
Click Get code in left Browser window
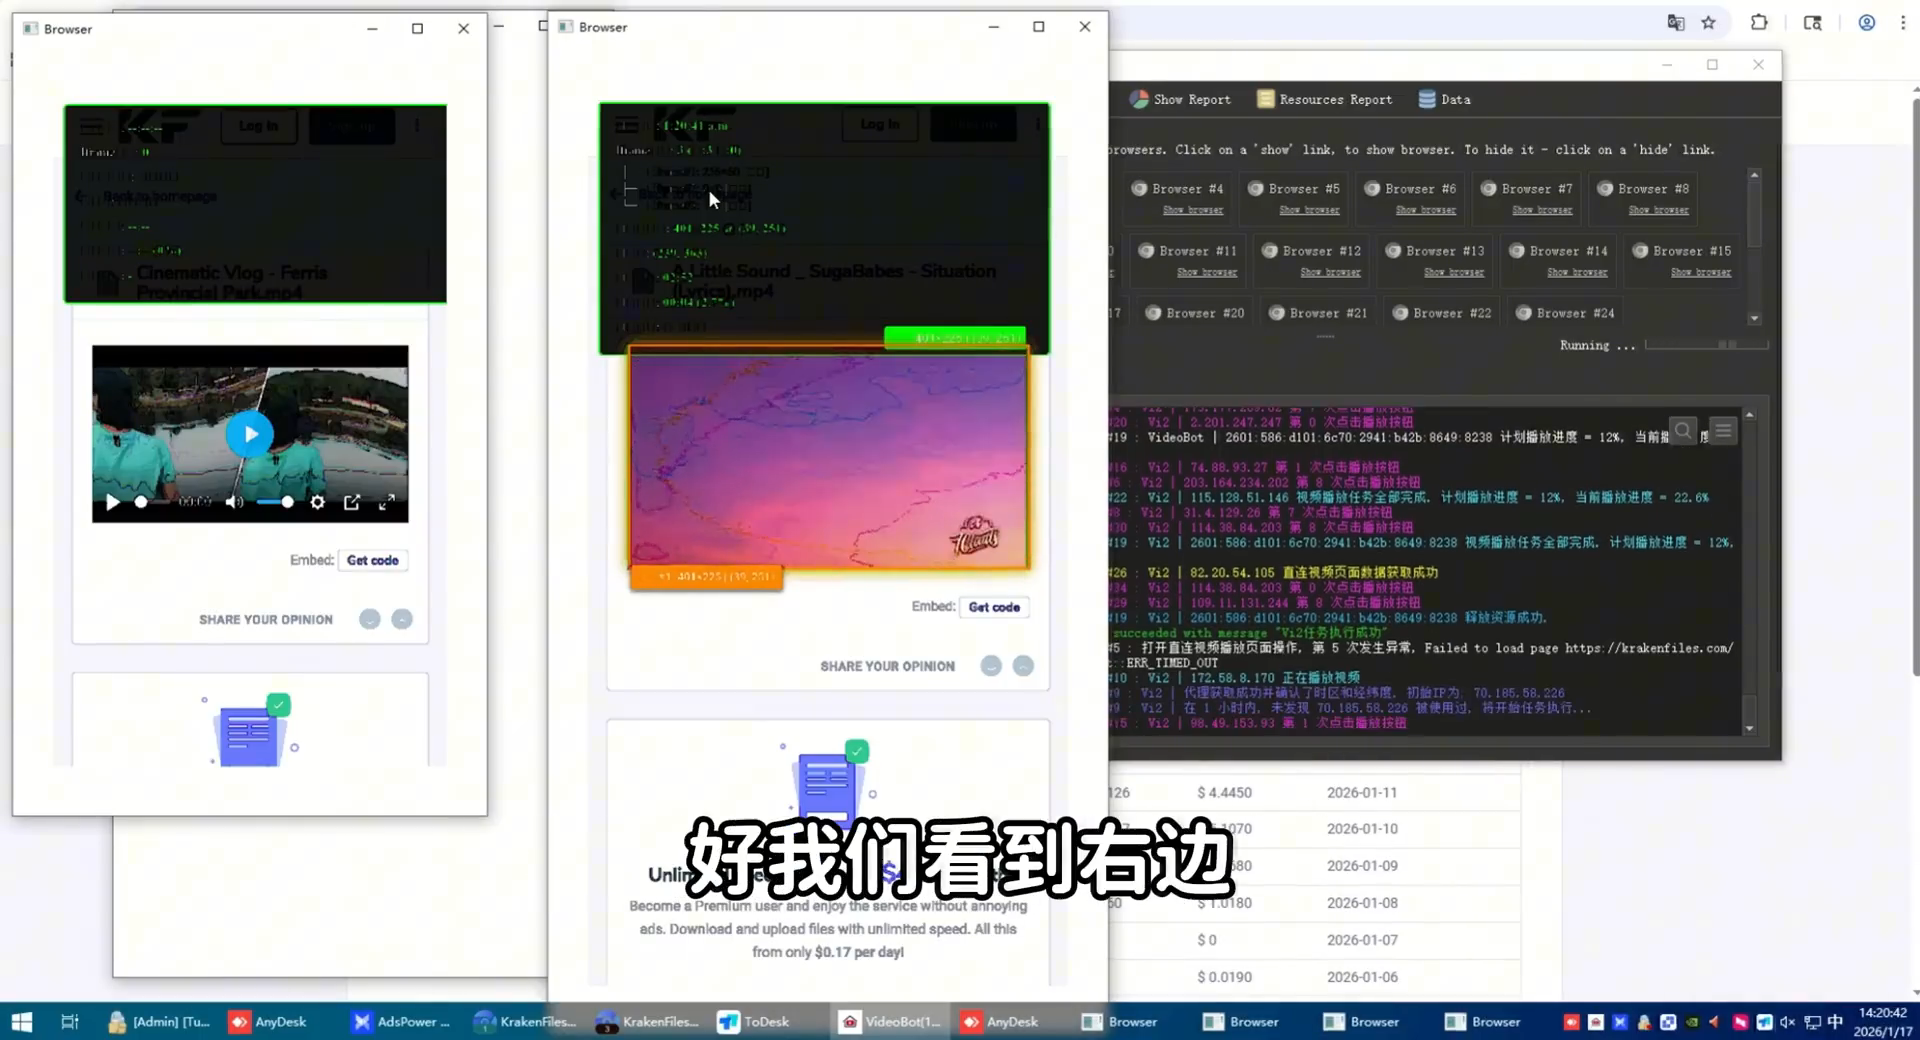click(373, 560)
